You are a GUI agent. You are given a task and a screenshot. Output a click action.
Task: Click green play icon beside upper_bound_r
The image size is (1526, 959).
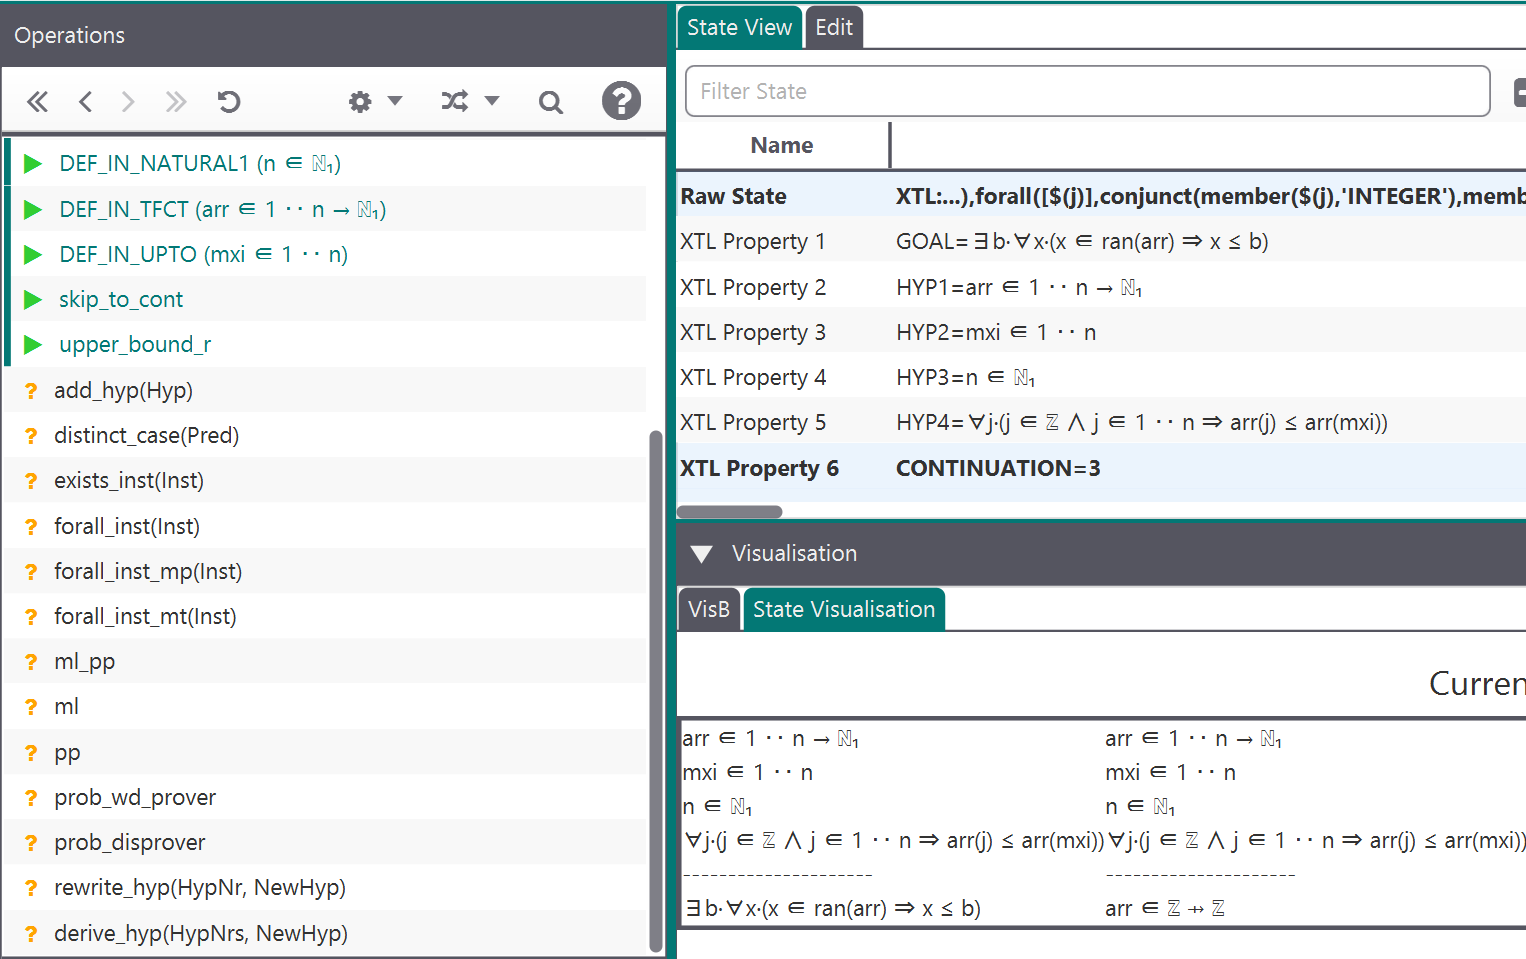tap(33, 345)
